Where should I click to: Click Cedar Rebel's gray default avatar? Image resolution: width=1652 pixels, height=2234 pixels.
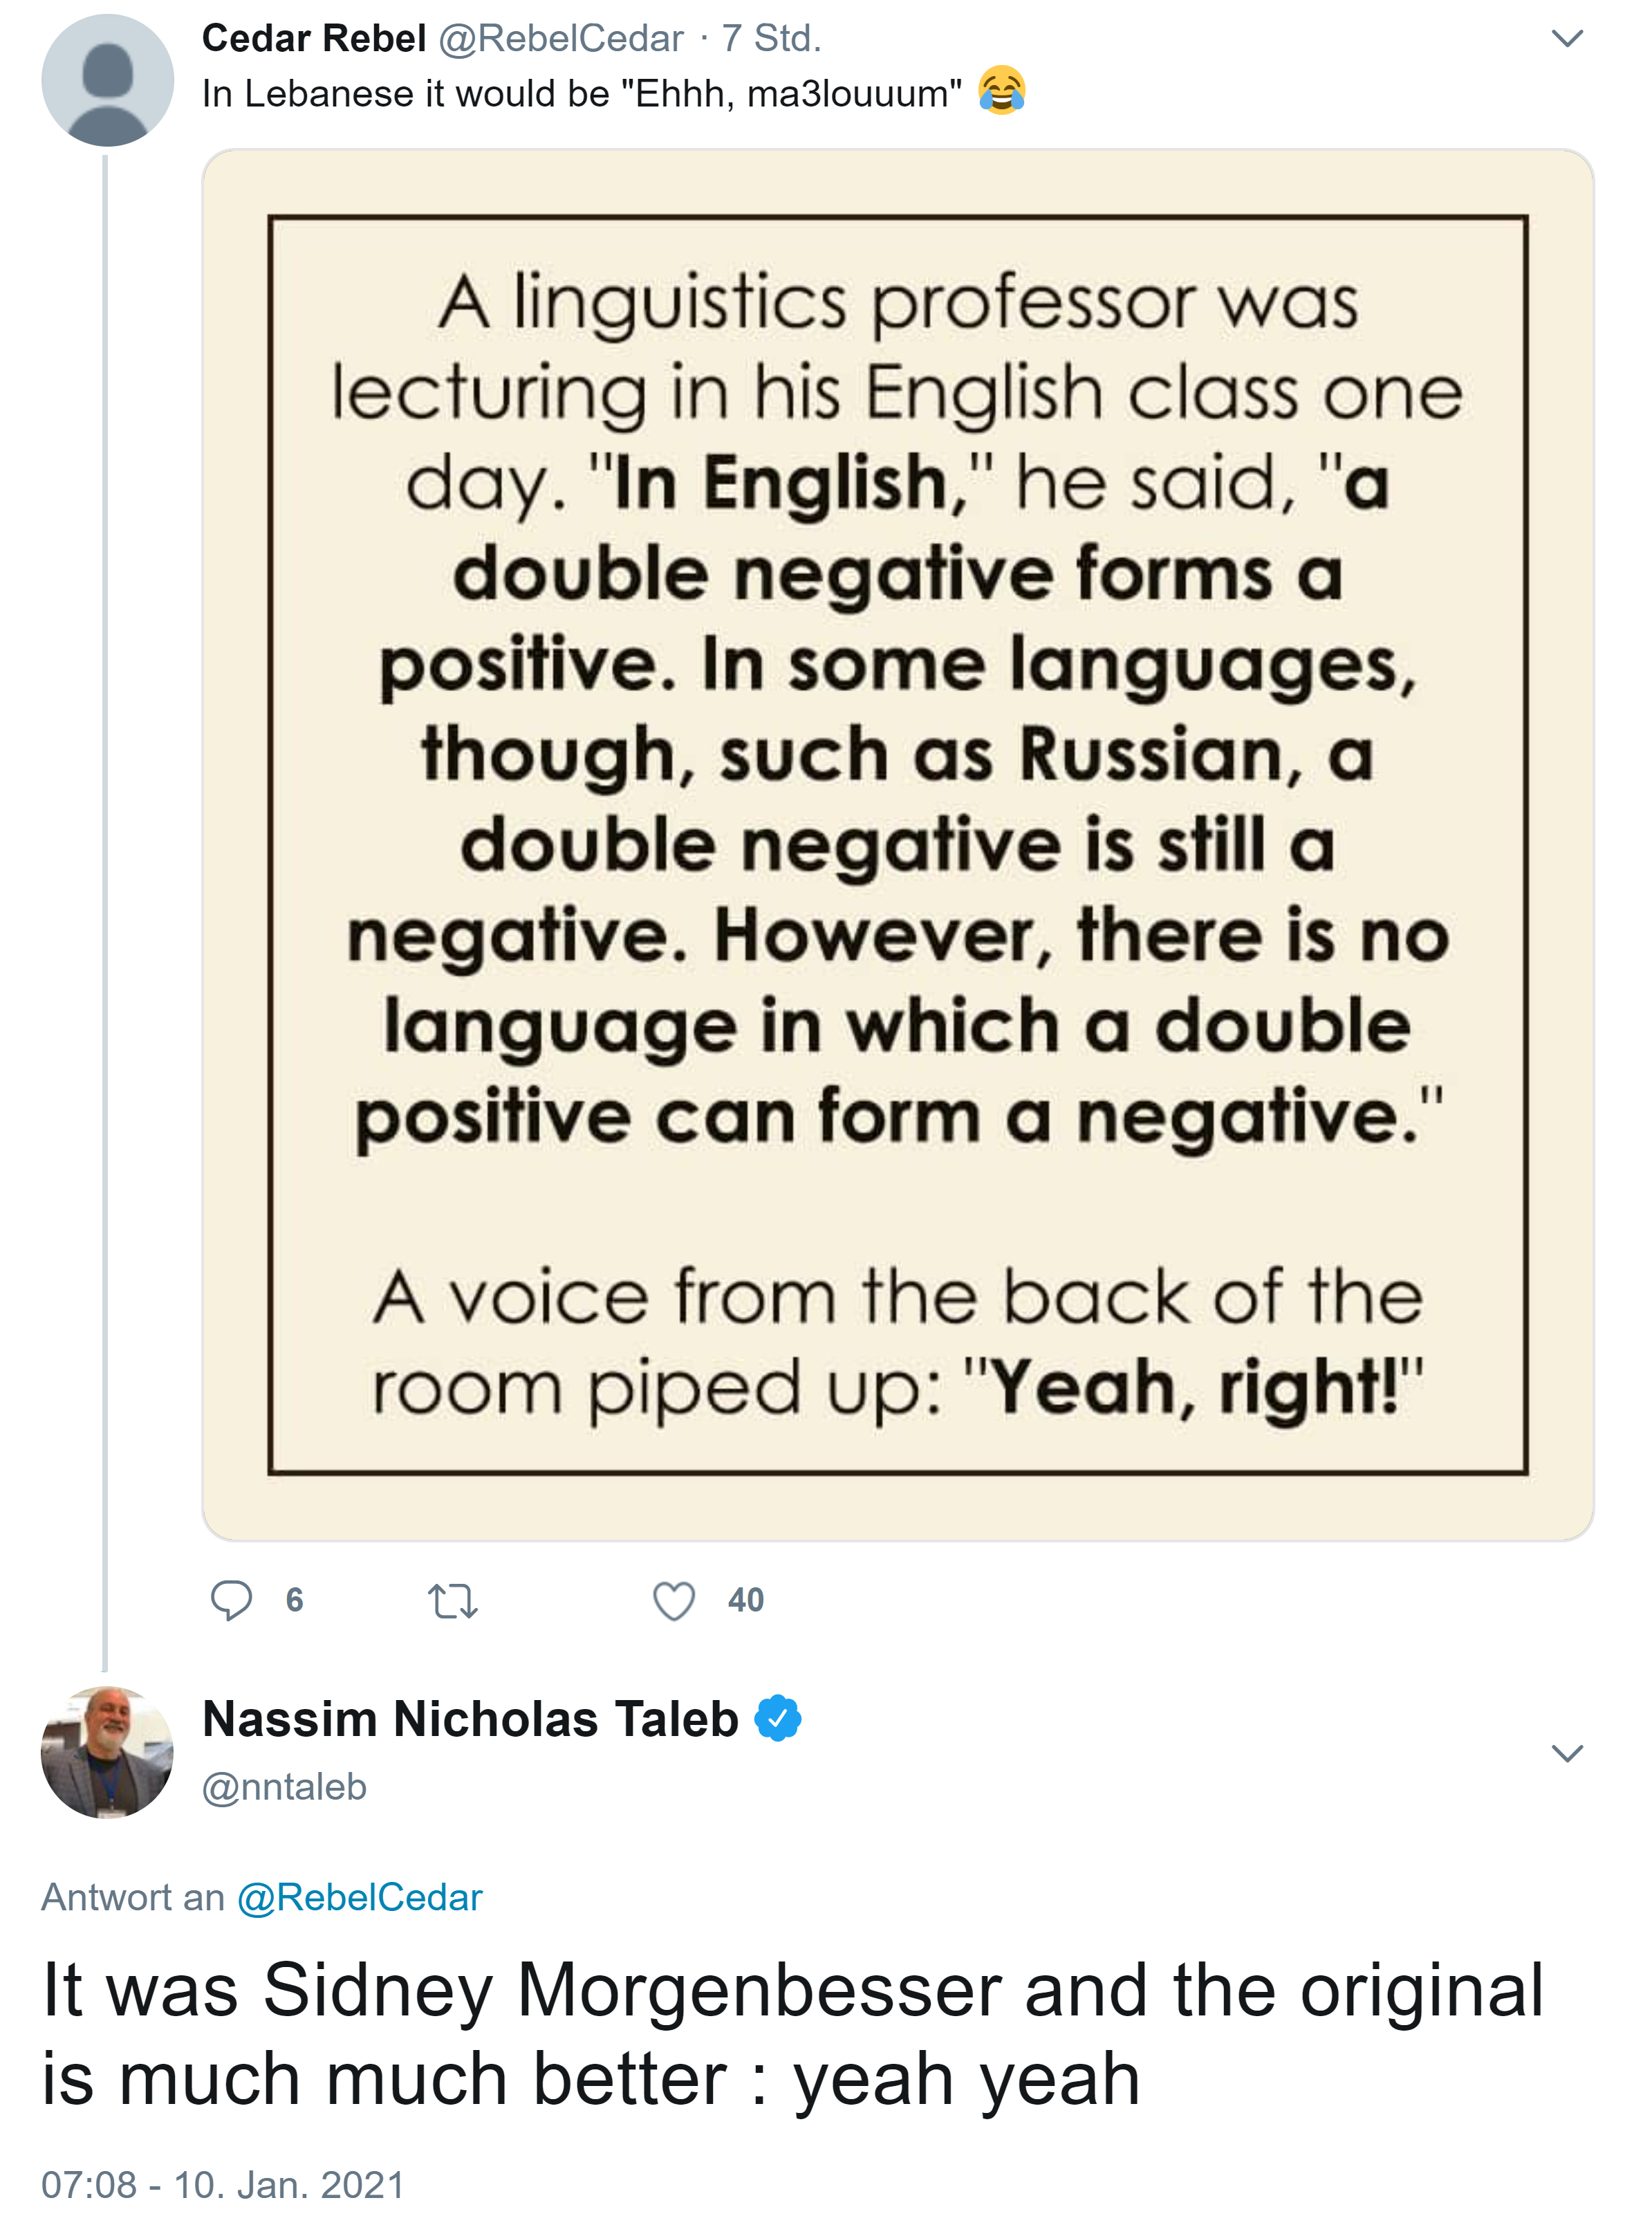coord(107,80)
